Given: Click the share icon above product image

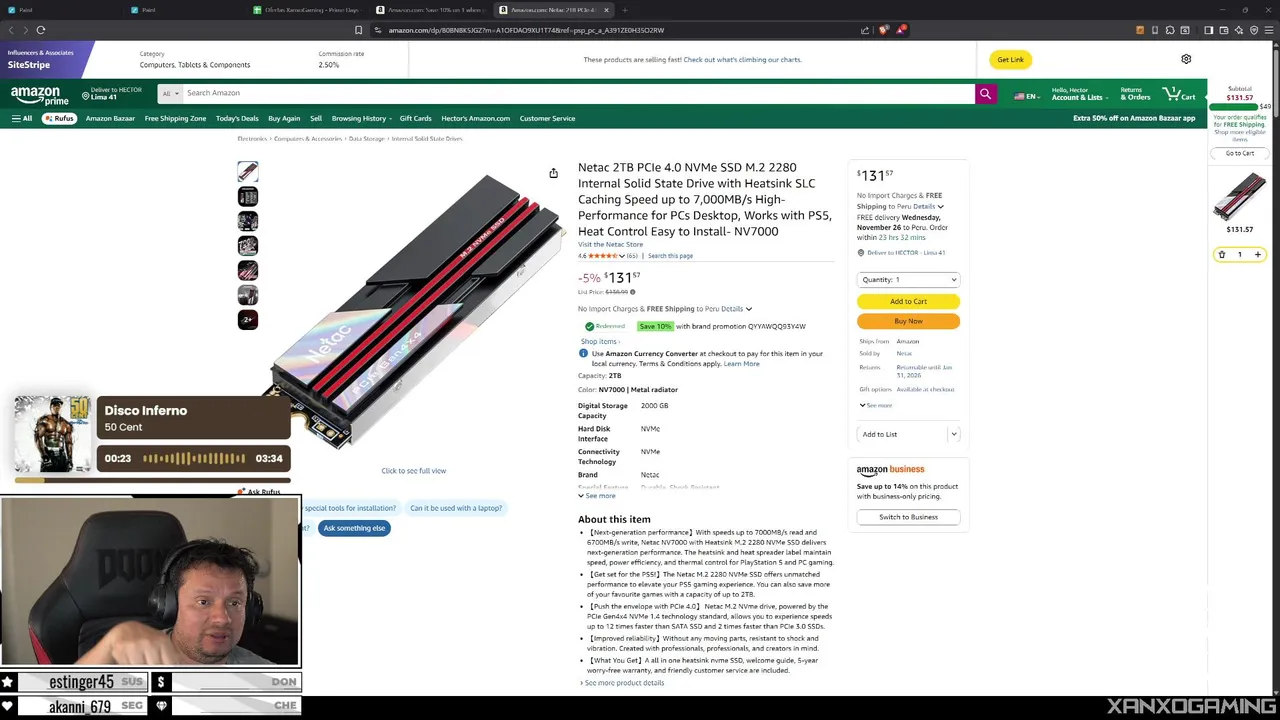Looking at the screenshot, I should pyautogui.click(x=553, y=173).
